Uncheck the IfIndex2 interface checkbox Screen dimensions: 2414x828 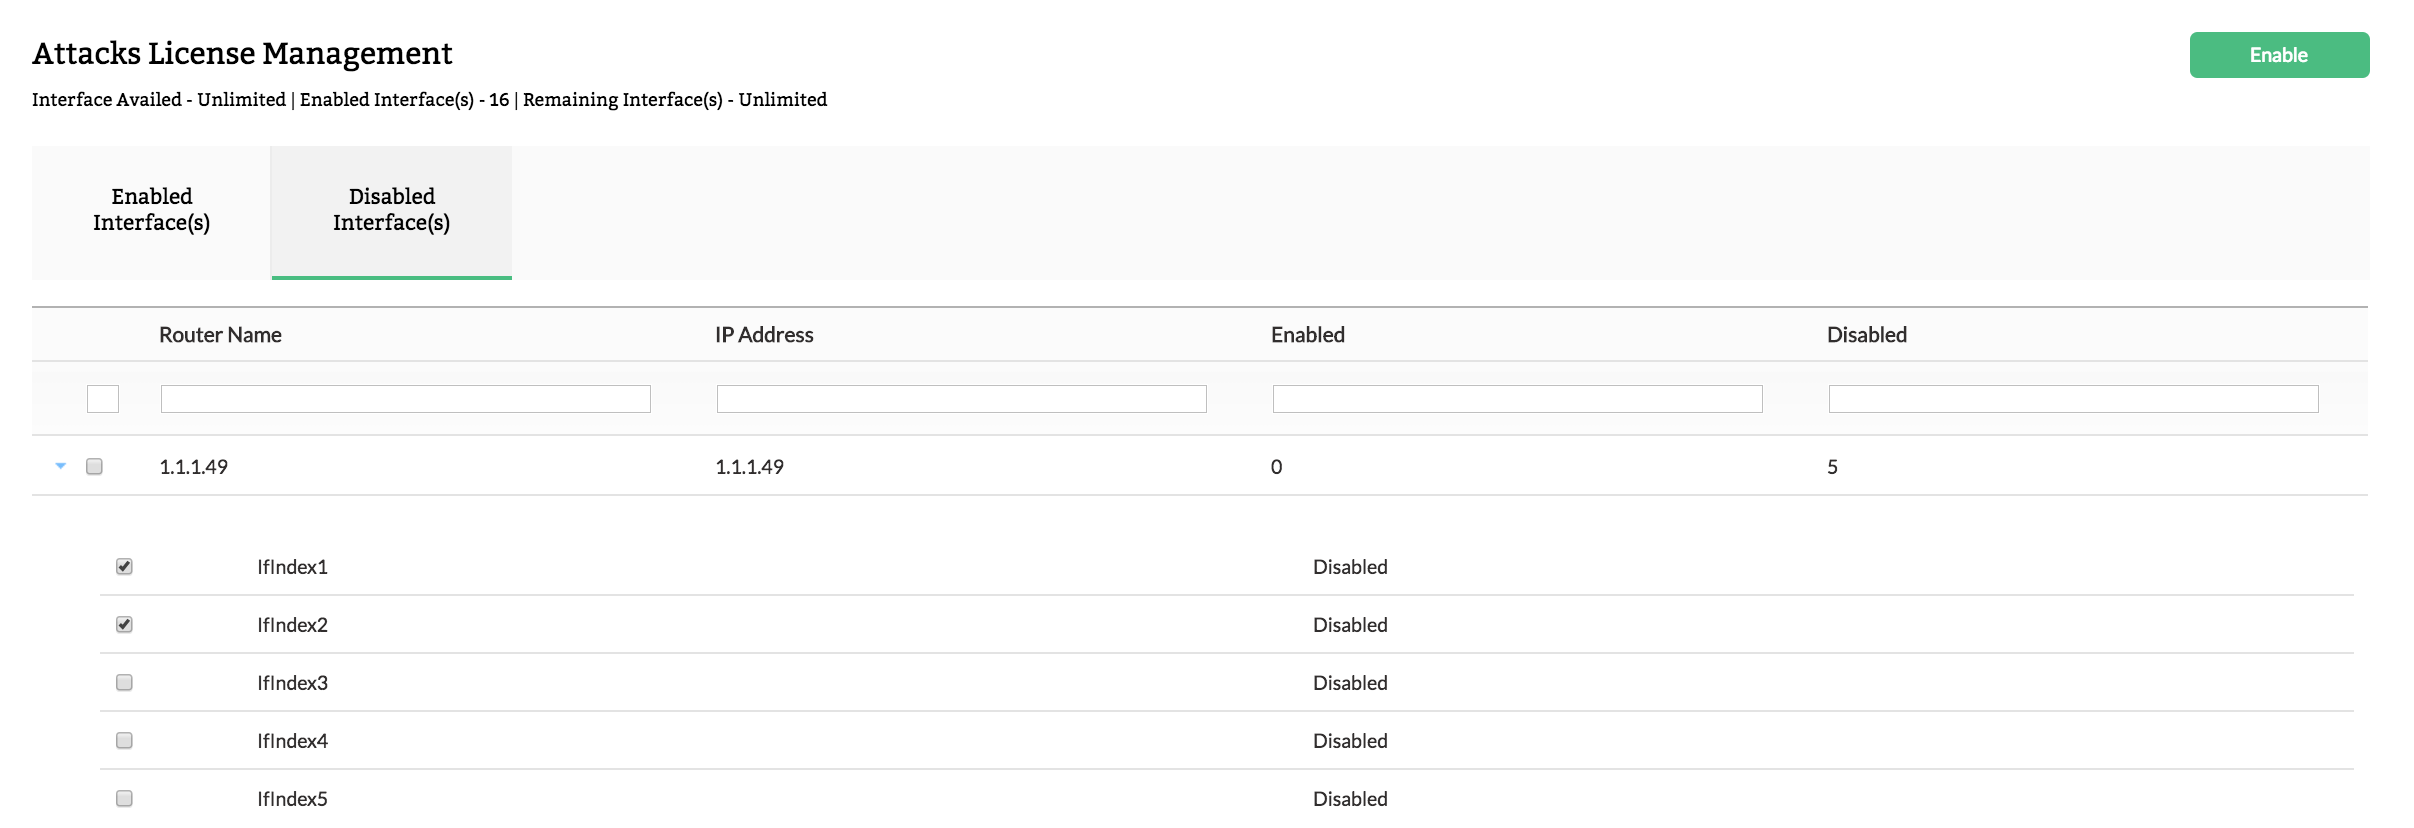tap(124, 625)
